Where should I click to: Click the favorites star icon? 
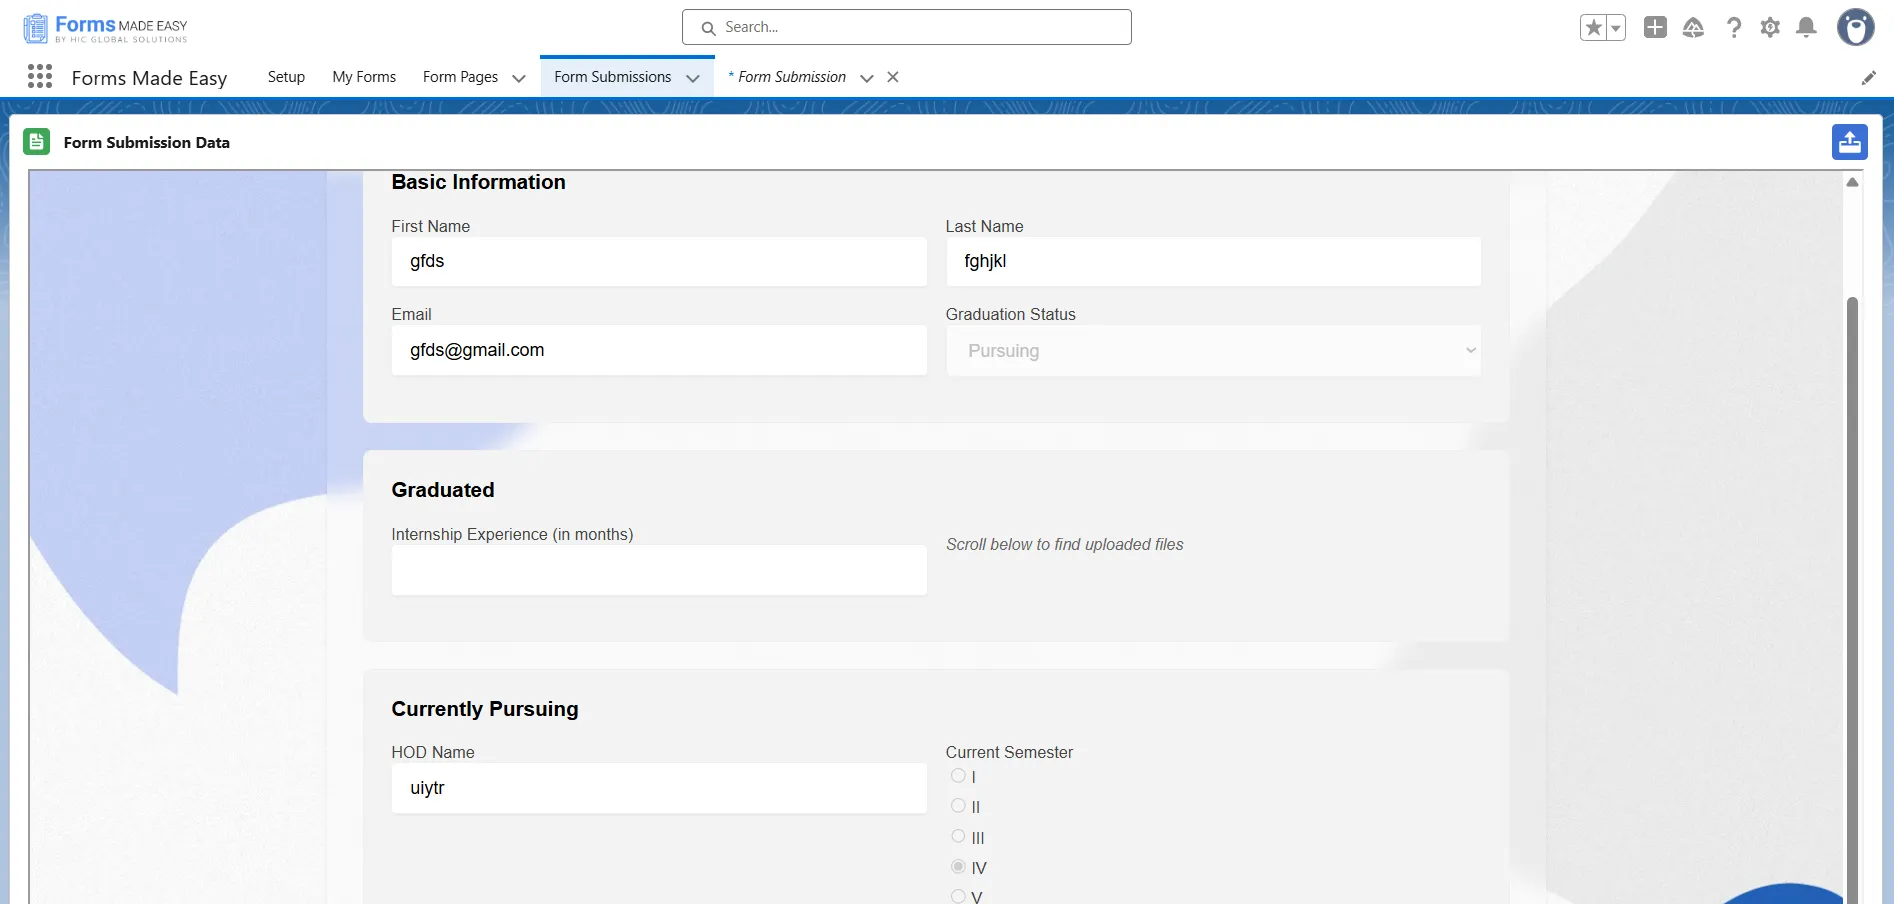pyautogui.click(x=1593, y=28)
